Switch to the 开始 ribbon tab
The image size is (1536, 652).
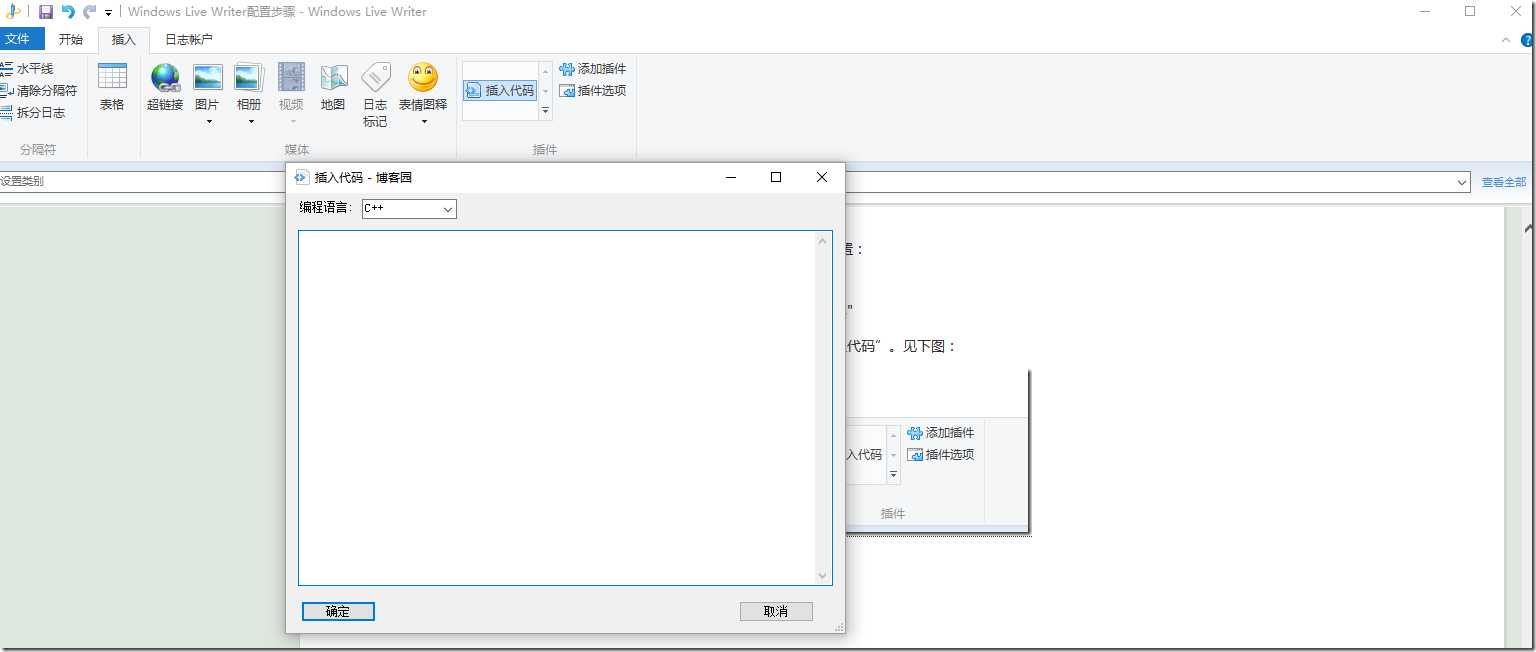(x=71, y=39)
